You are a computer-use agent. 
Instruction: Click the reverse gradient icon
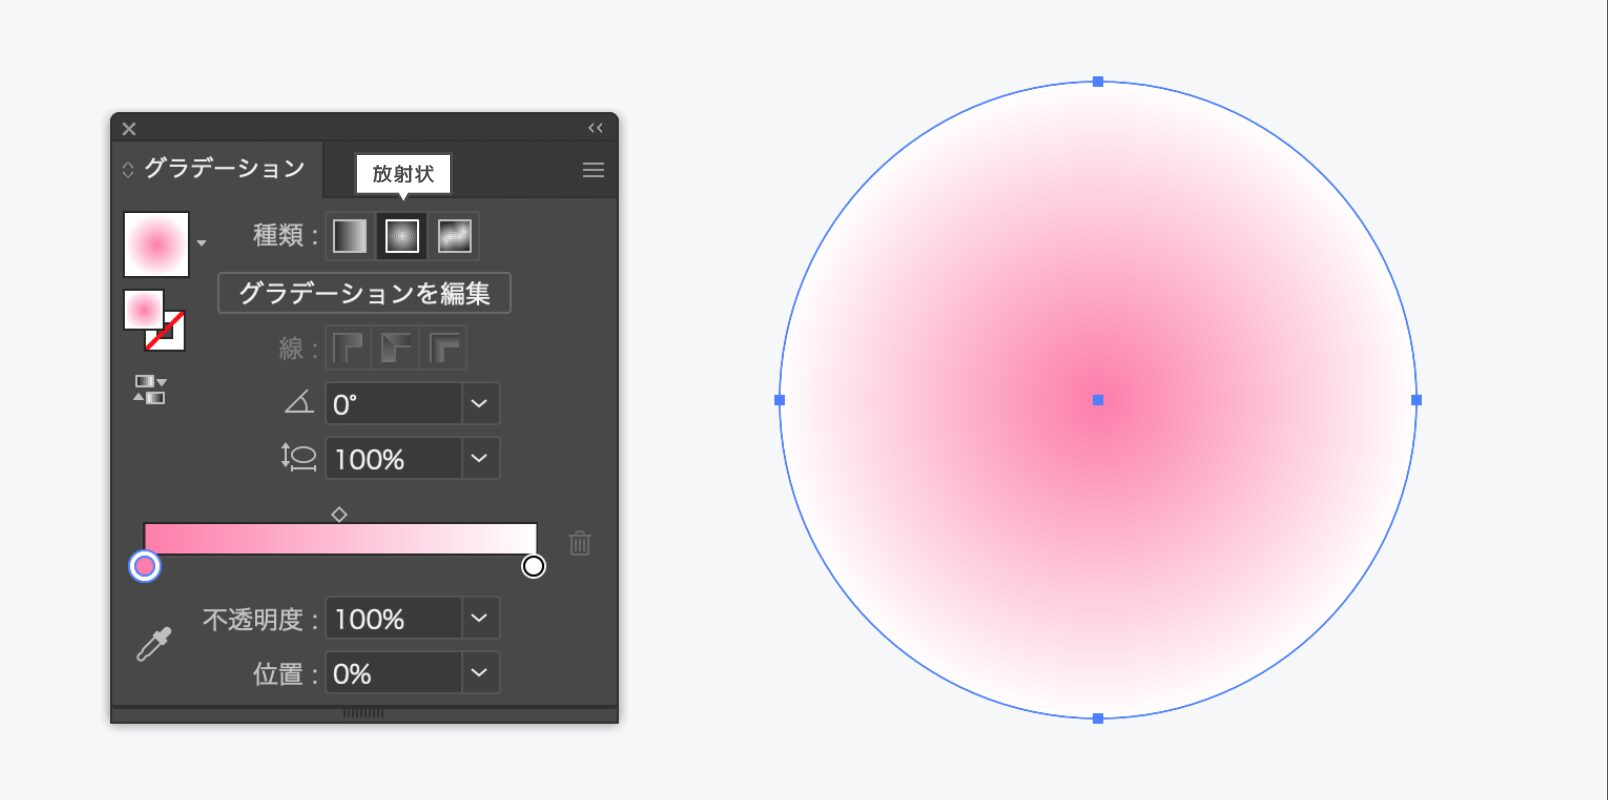(x=150, y=389)
